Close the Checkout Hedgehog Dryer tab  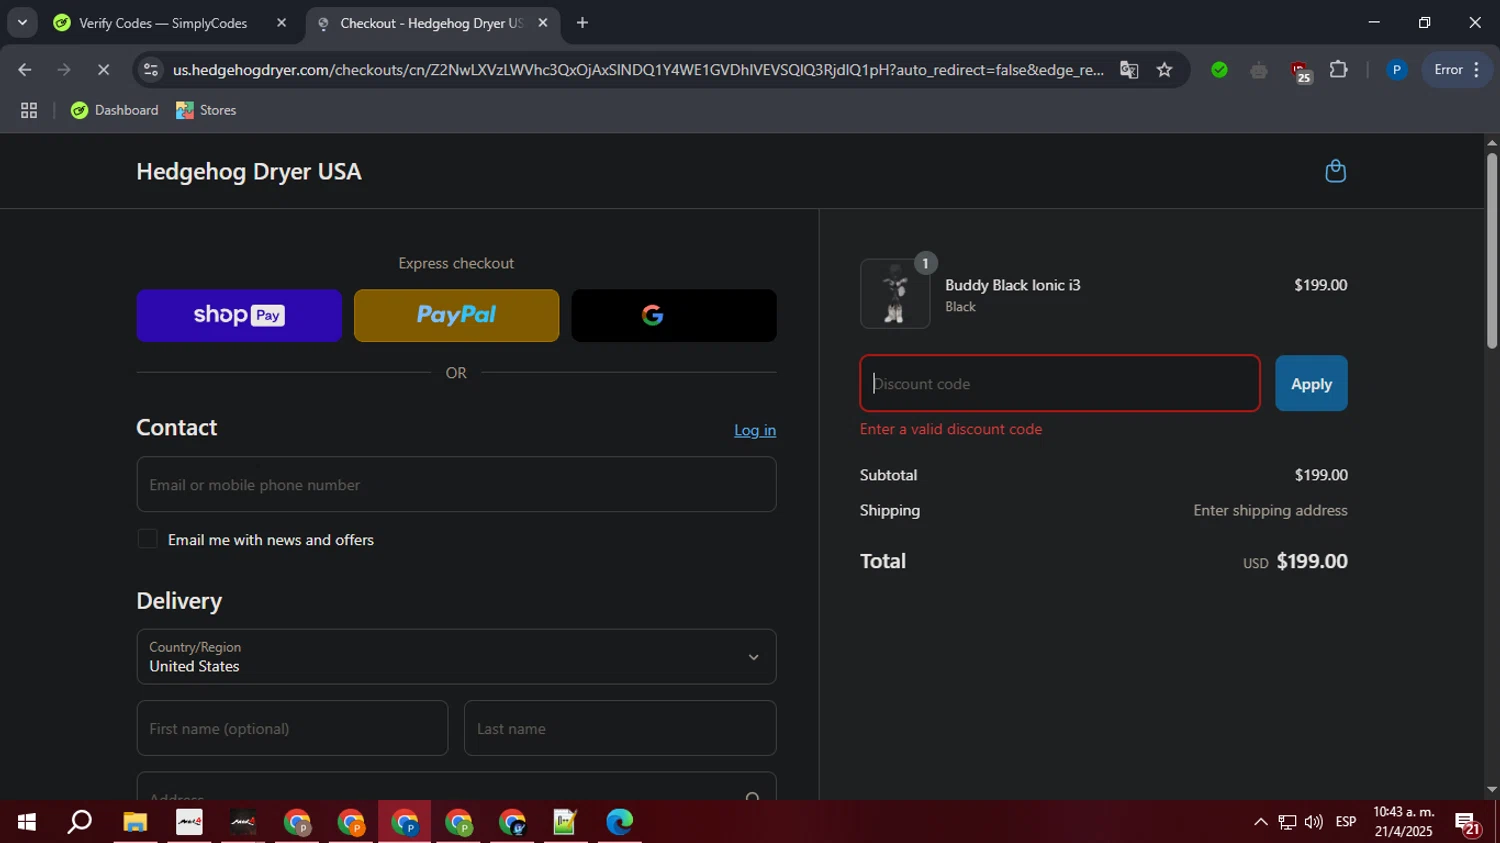pyautogui.click(x=543, y=23)
